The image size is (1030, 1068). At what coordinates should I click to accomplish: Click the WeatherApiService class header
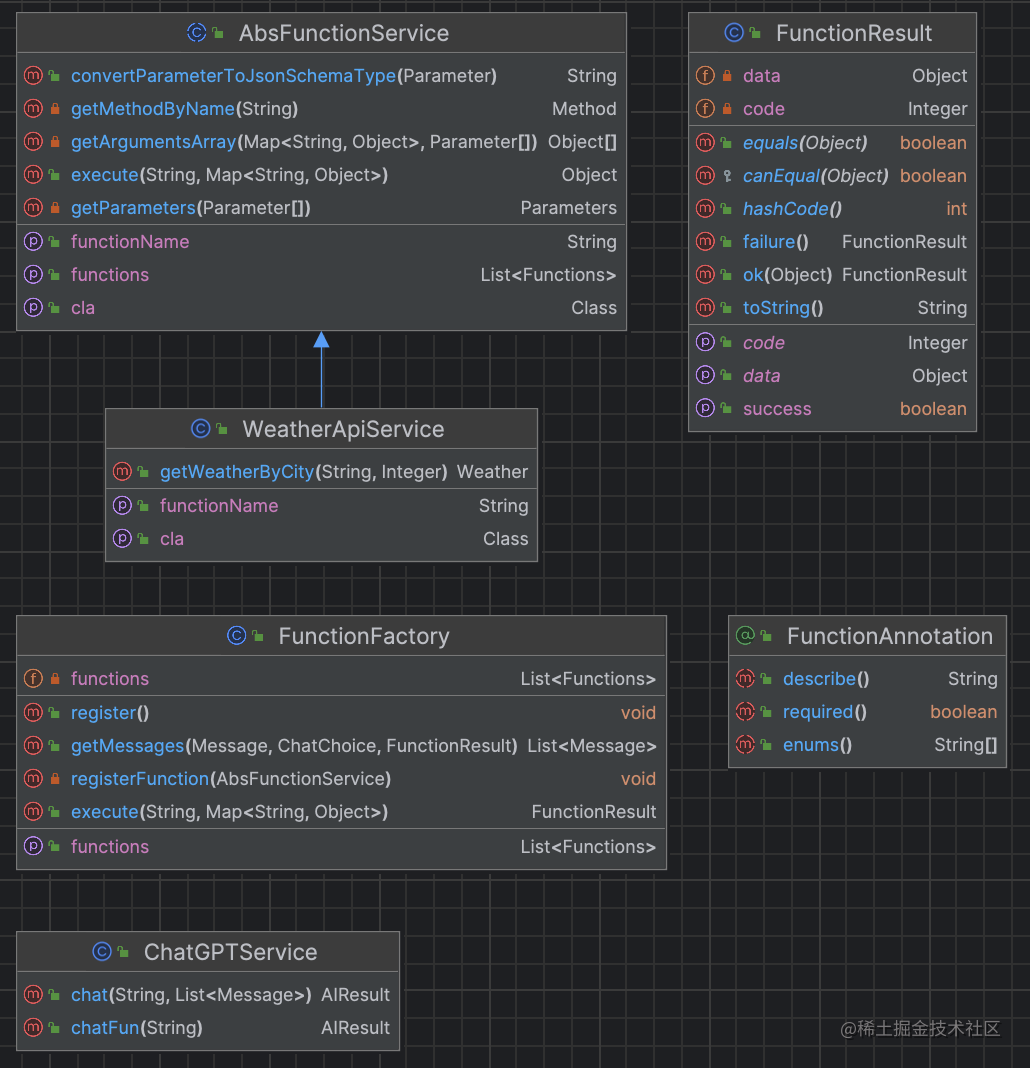click(322, 429)
